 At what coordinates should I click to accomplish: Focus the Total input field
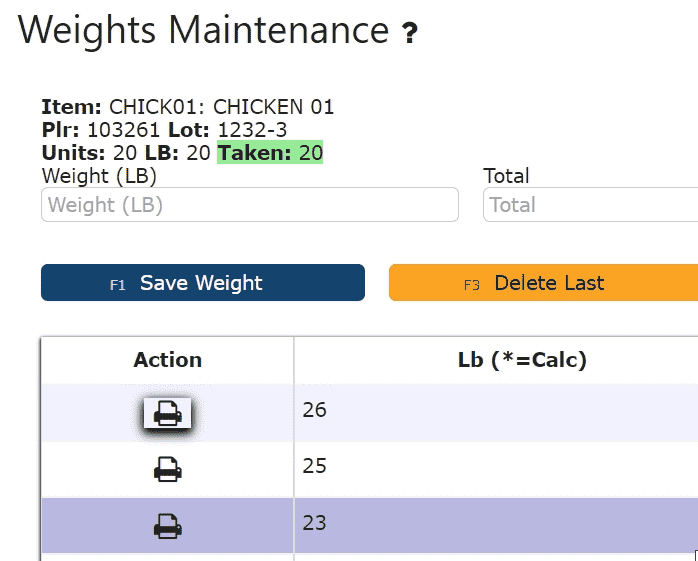coord(591,204)
